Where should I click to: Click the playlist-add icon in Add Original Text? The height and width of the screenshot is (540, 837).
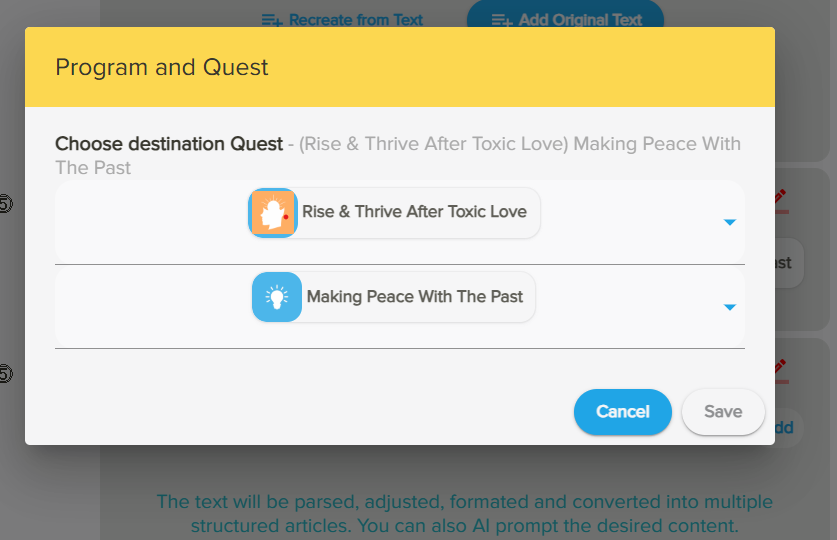coord(502,20)
